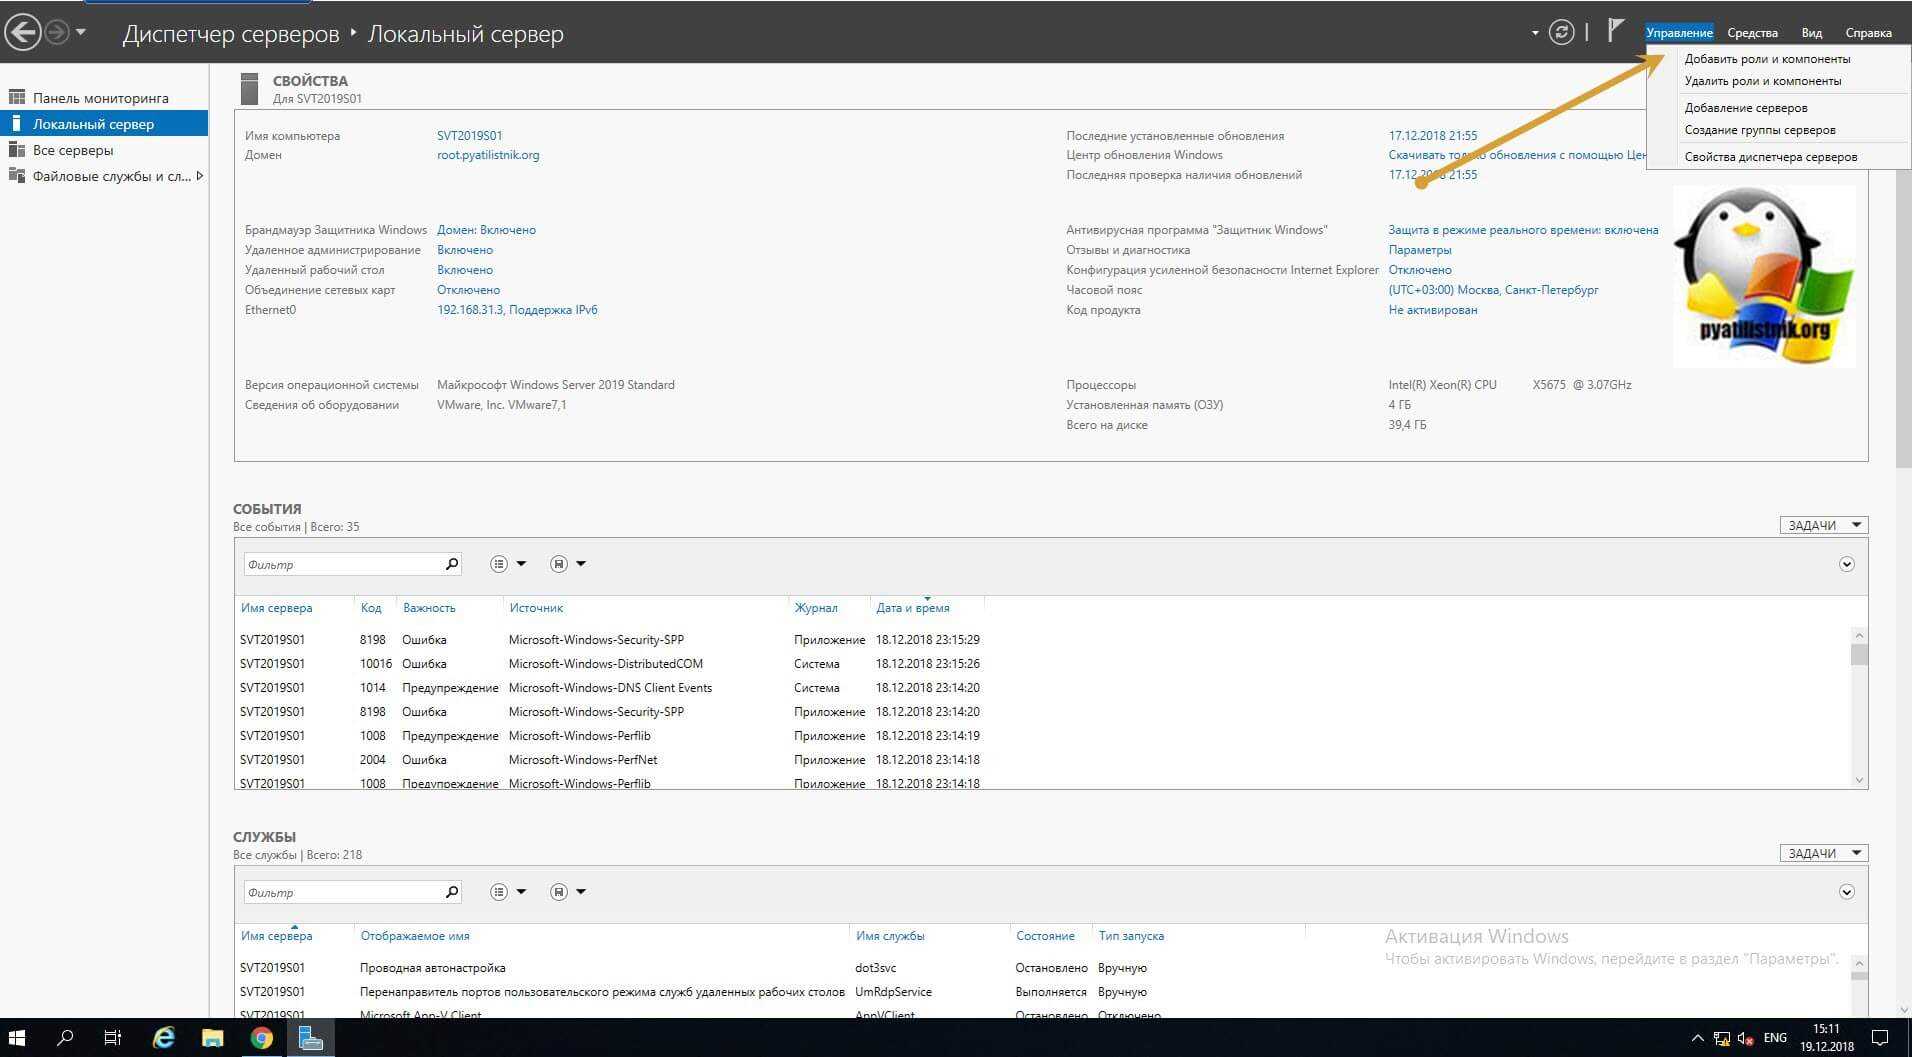Open events list criteria dropdown
This screenshot has height=1057, width=1912.
tap(508, 564)
